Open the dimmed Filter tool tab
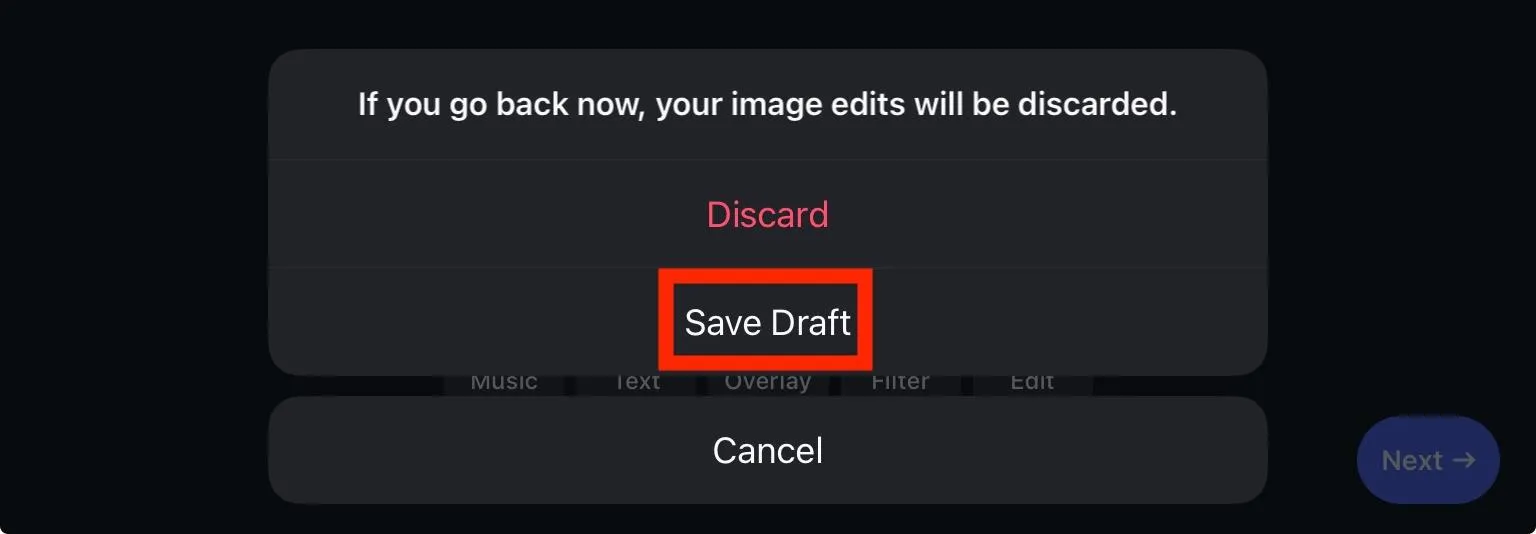 tap(900, 382)
